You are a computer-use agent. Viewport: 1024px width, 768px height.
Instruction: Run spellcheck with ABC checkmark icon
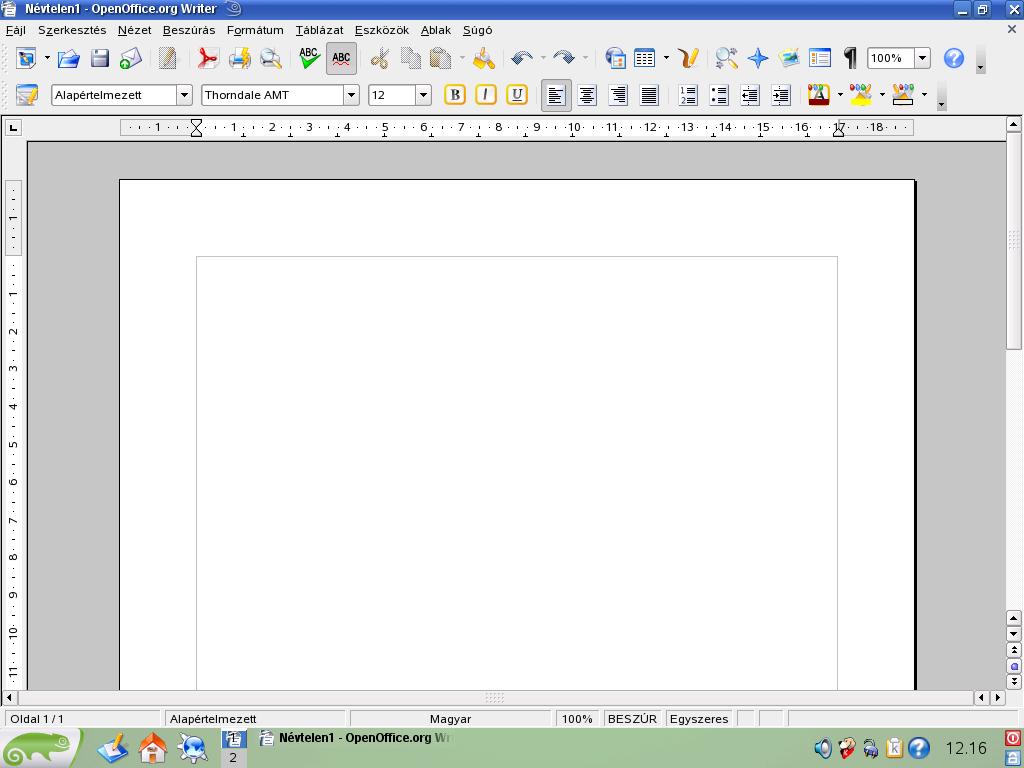[309, 58]
